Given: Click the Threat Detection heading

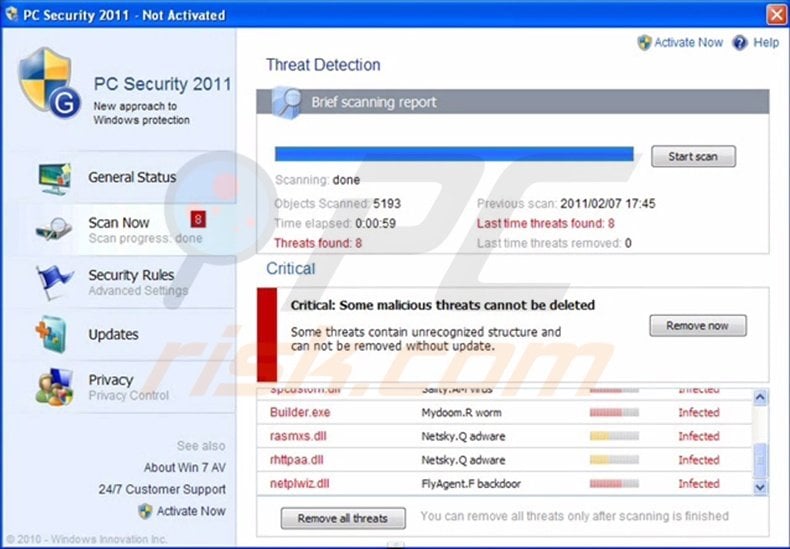Looking at the screenshot, I should click(x=323, y=65).
